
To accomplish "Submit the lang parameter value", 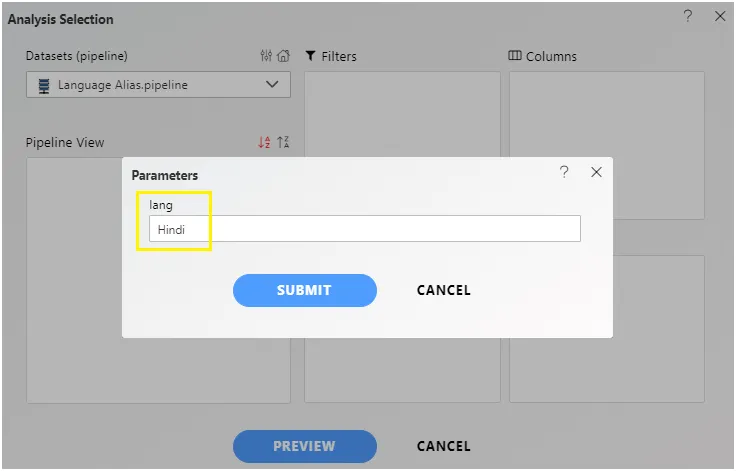I will 305,290.
